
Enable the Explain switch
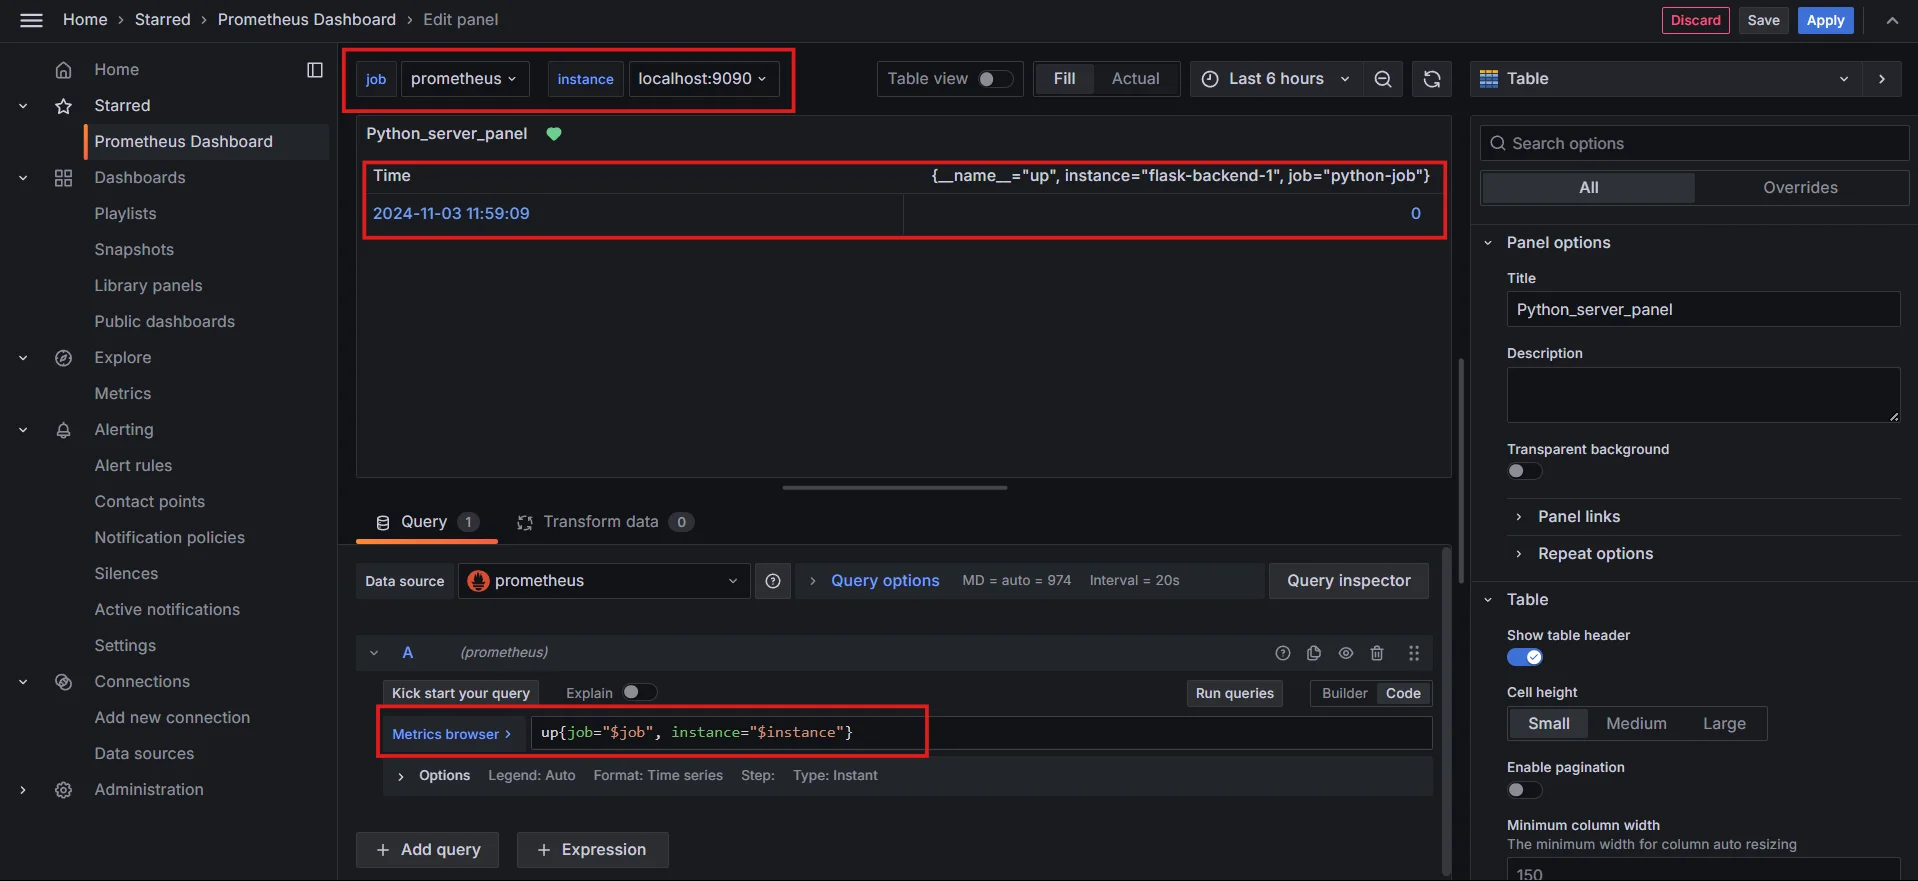(x=639, y=693)
